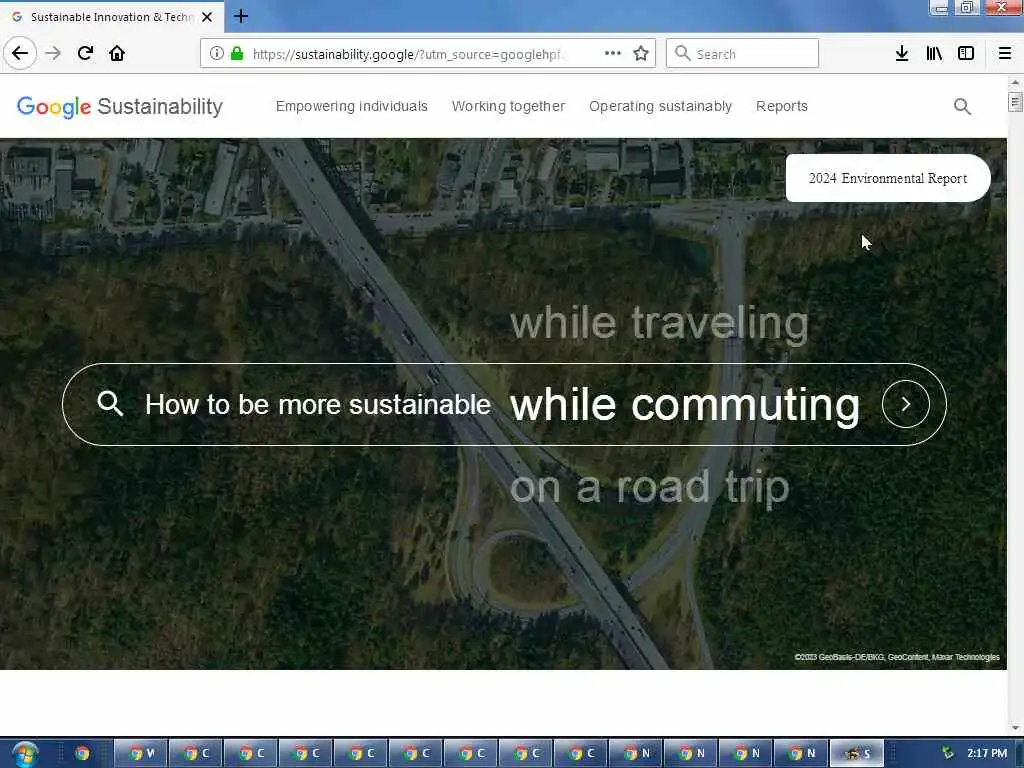The image size is (1024, 768).
Task: Click the scrollbar up arrow
Action: click(1015, 82)
